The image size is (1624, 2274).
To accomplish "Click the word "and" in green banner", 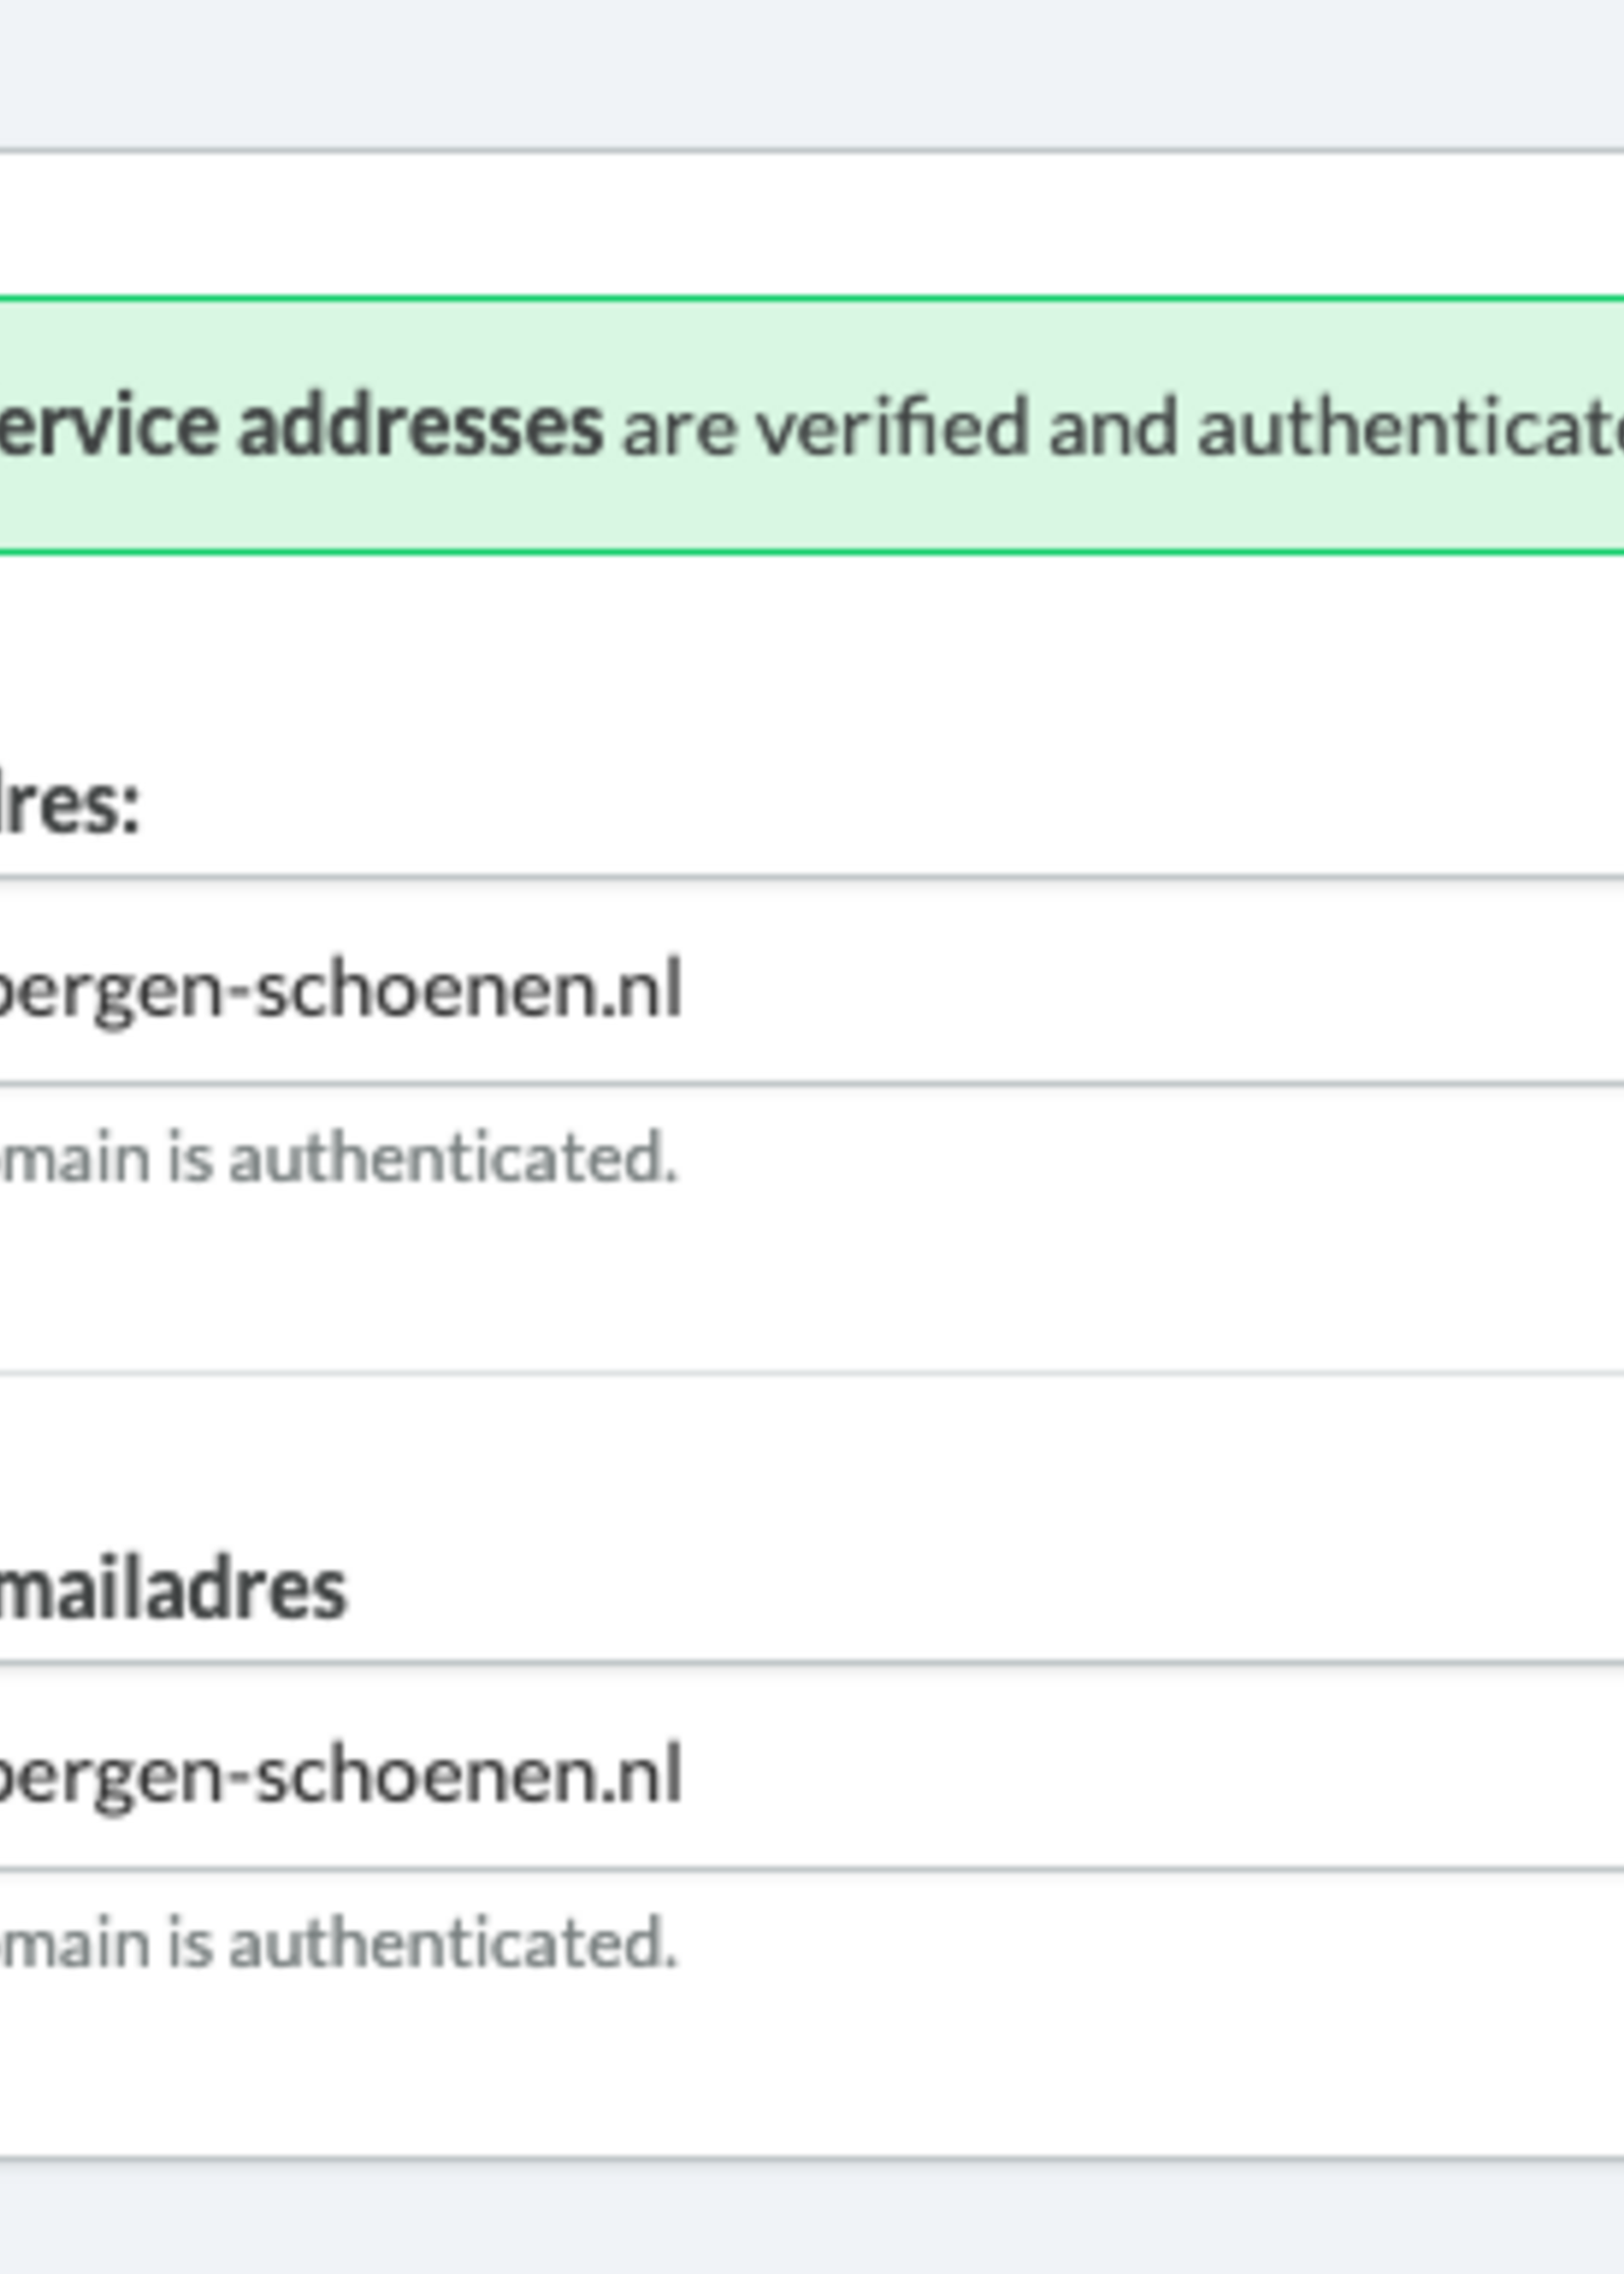I will coord(1112,428).
